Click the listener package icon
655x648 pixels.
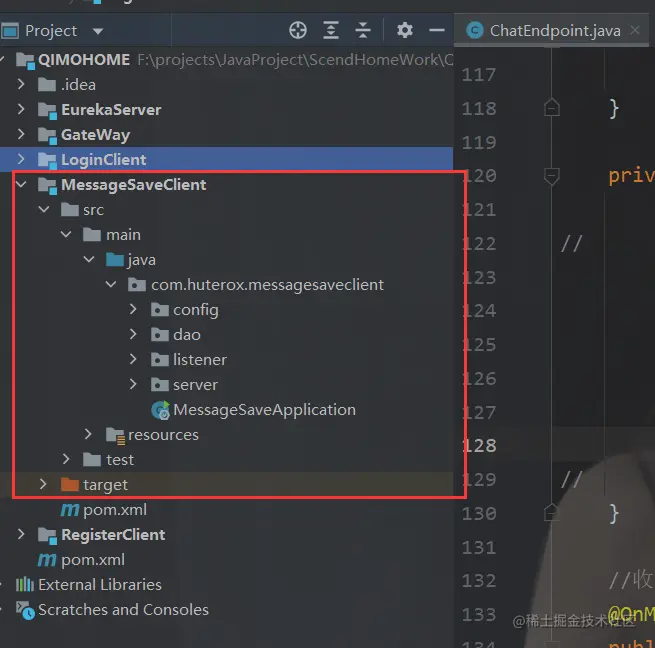point(160,360)
